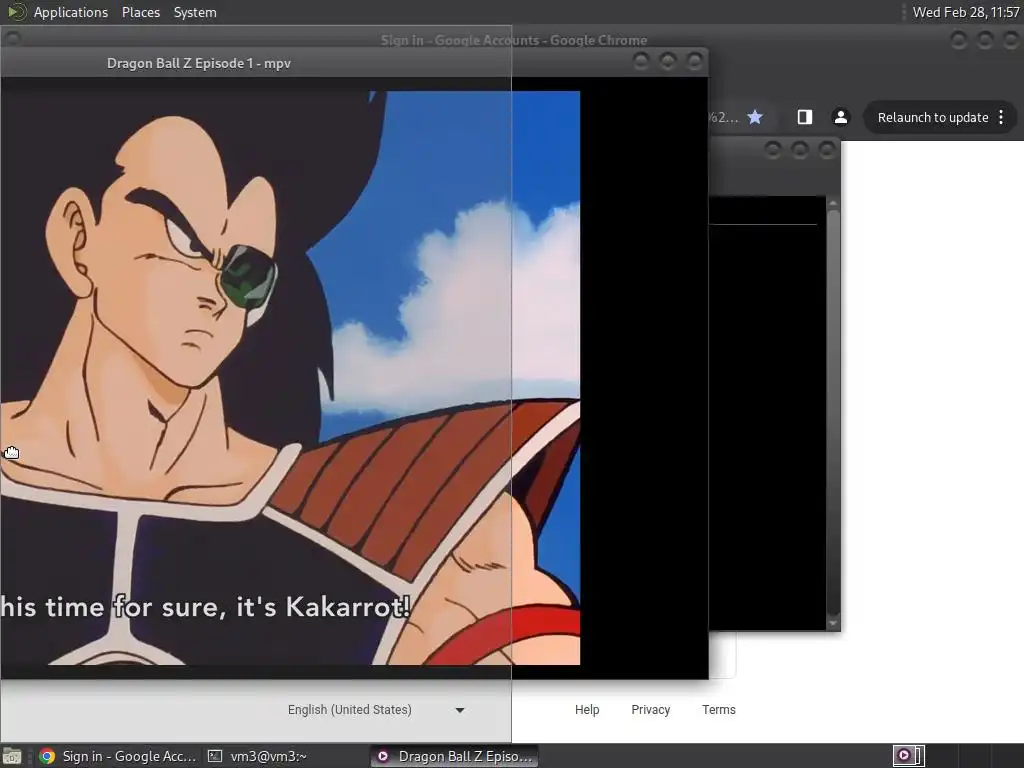Click the panel logo icon beside Applications
The height and width of the screenshot is (768, 1024).
click(x=16, y=12)
